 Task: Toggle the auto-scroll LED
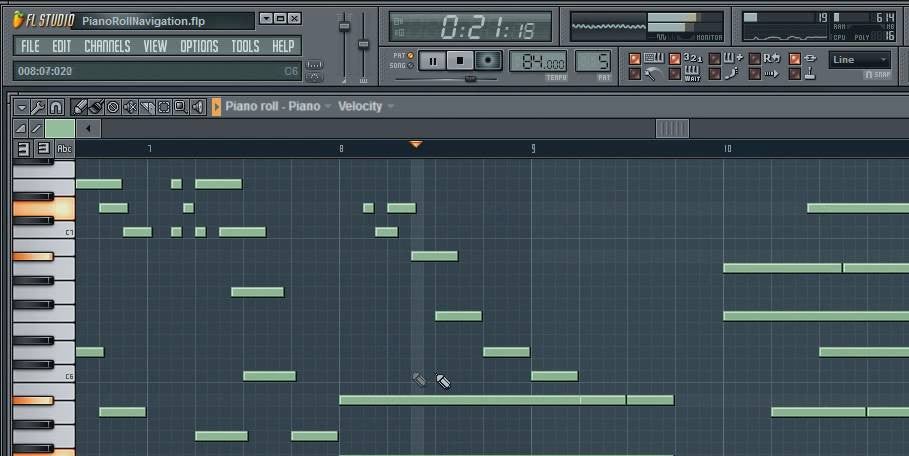(x=754, y=74)
